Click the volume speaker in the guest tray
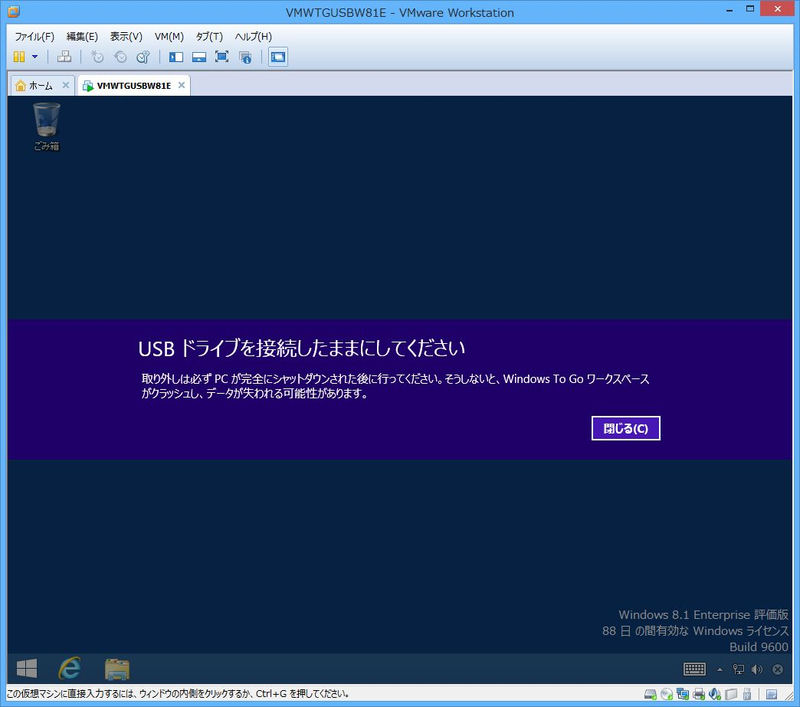 [757, 669]
